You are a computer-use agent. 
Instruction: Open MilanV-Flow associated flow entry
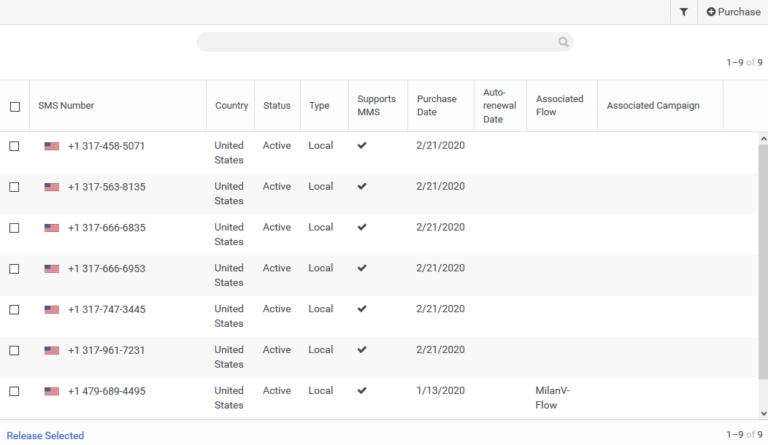pyautogui.click(x=552, y=398)
